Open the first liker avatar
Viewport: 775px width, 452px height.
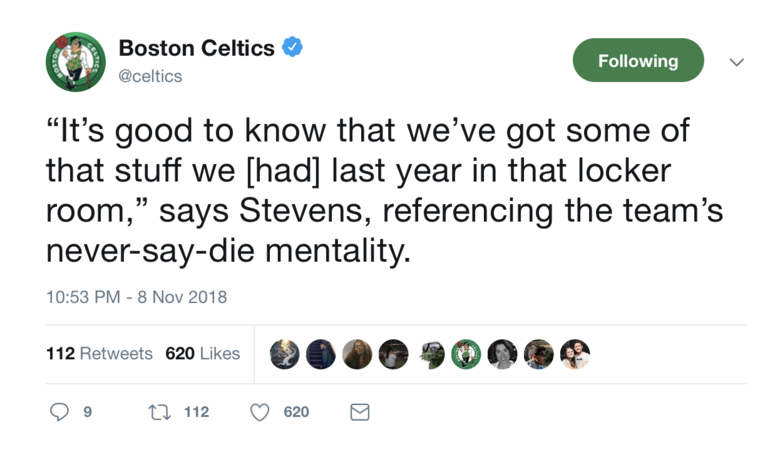(285, 354)
